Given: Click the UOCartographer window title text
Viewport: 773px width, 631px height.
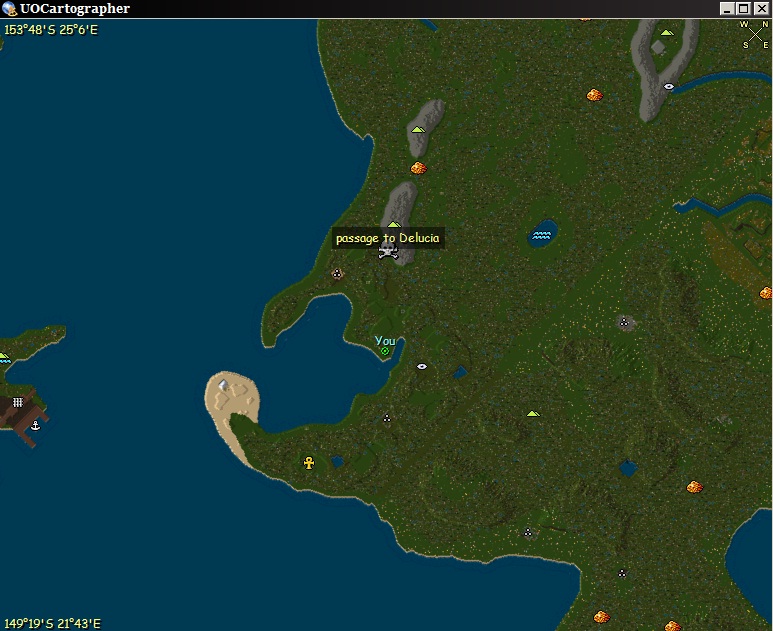Looking at the screenshot, I should [75, 8].
